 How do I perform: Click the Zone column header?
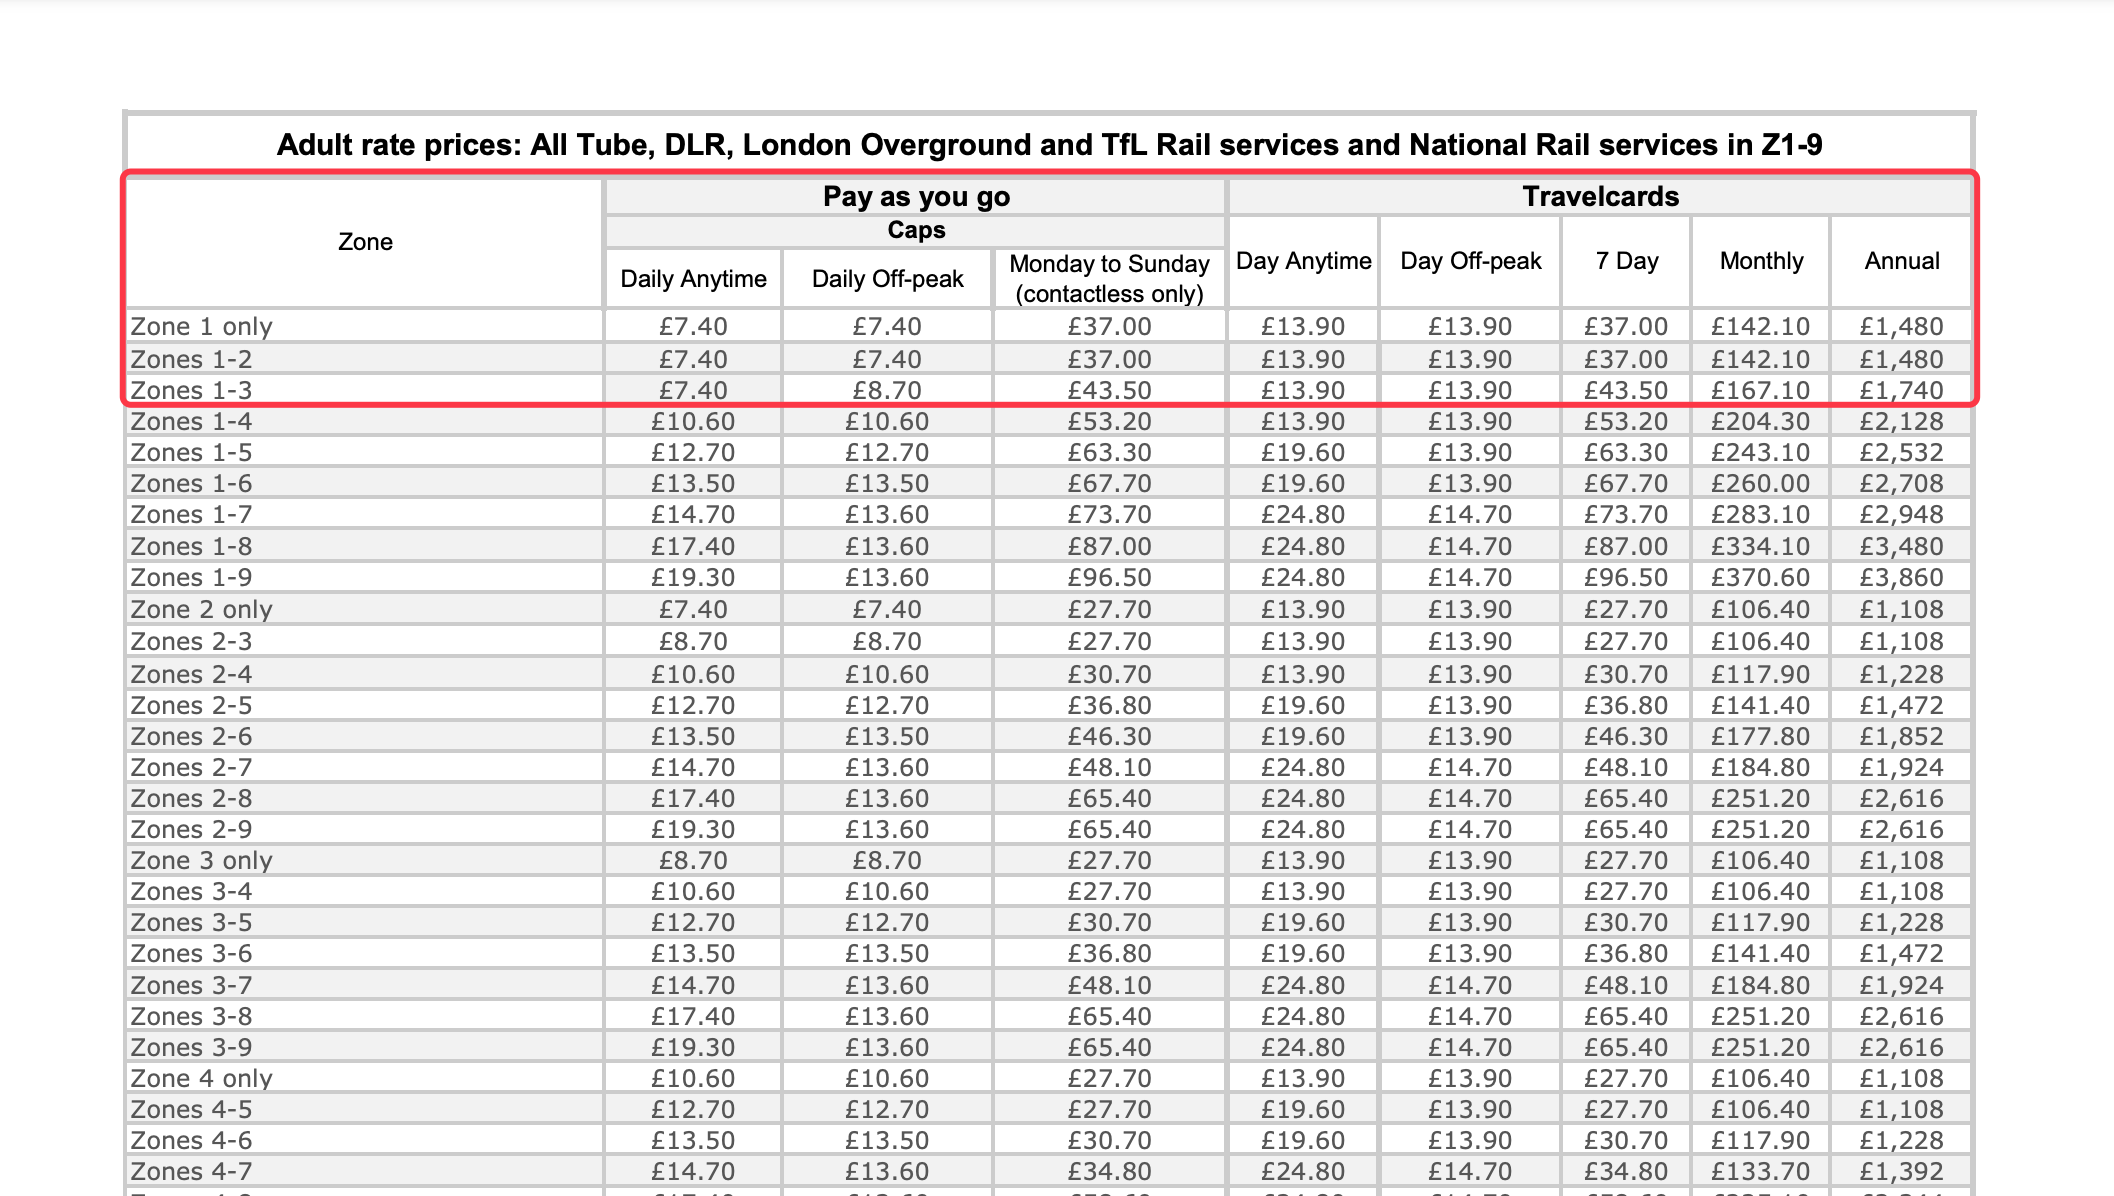pyautogui.click(x=365, y=242)
